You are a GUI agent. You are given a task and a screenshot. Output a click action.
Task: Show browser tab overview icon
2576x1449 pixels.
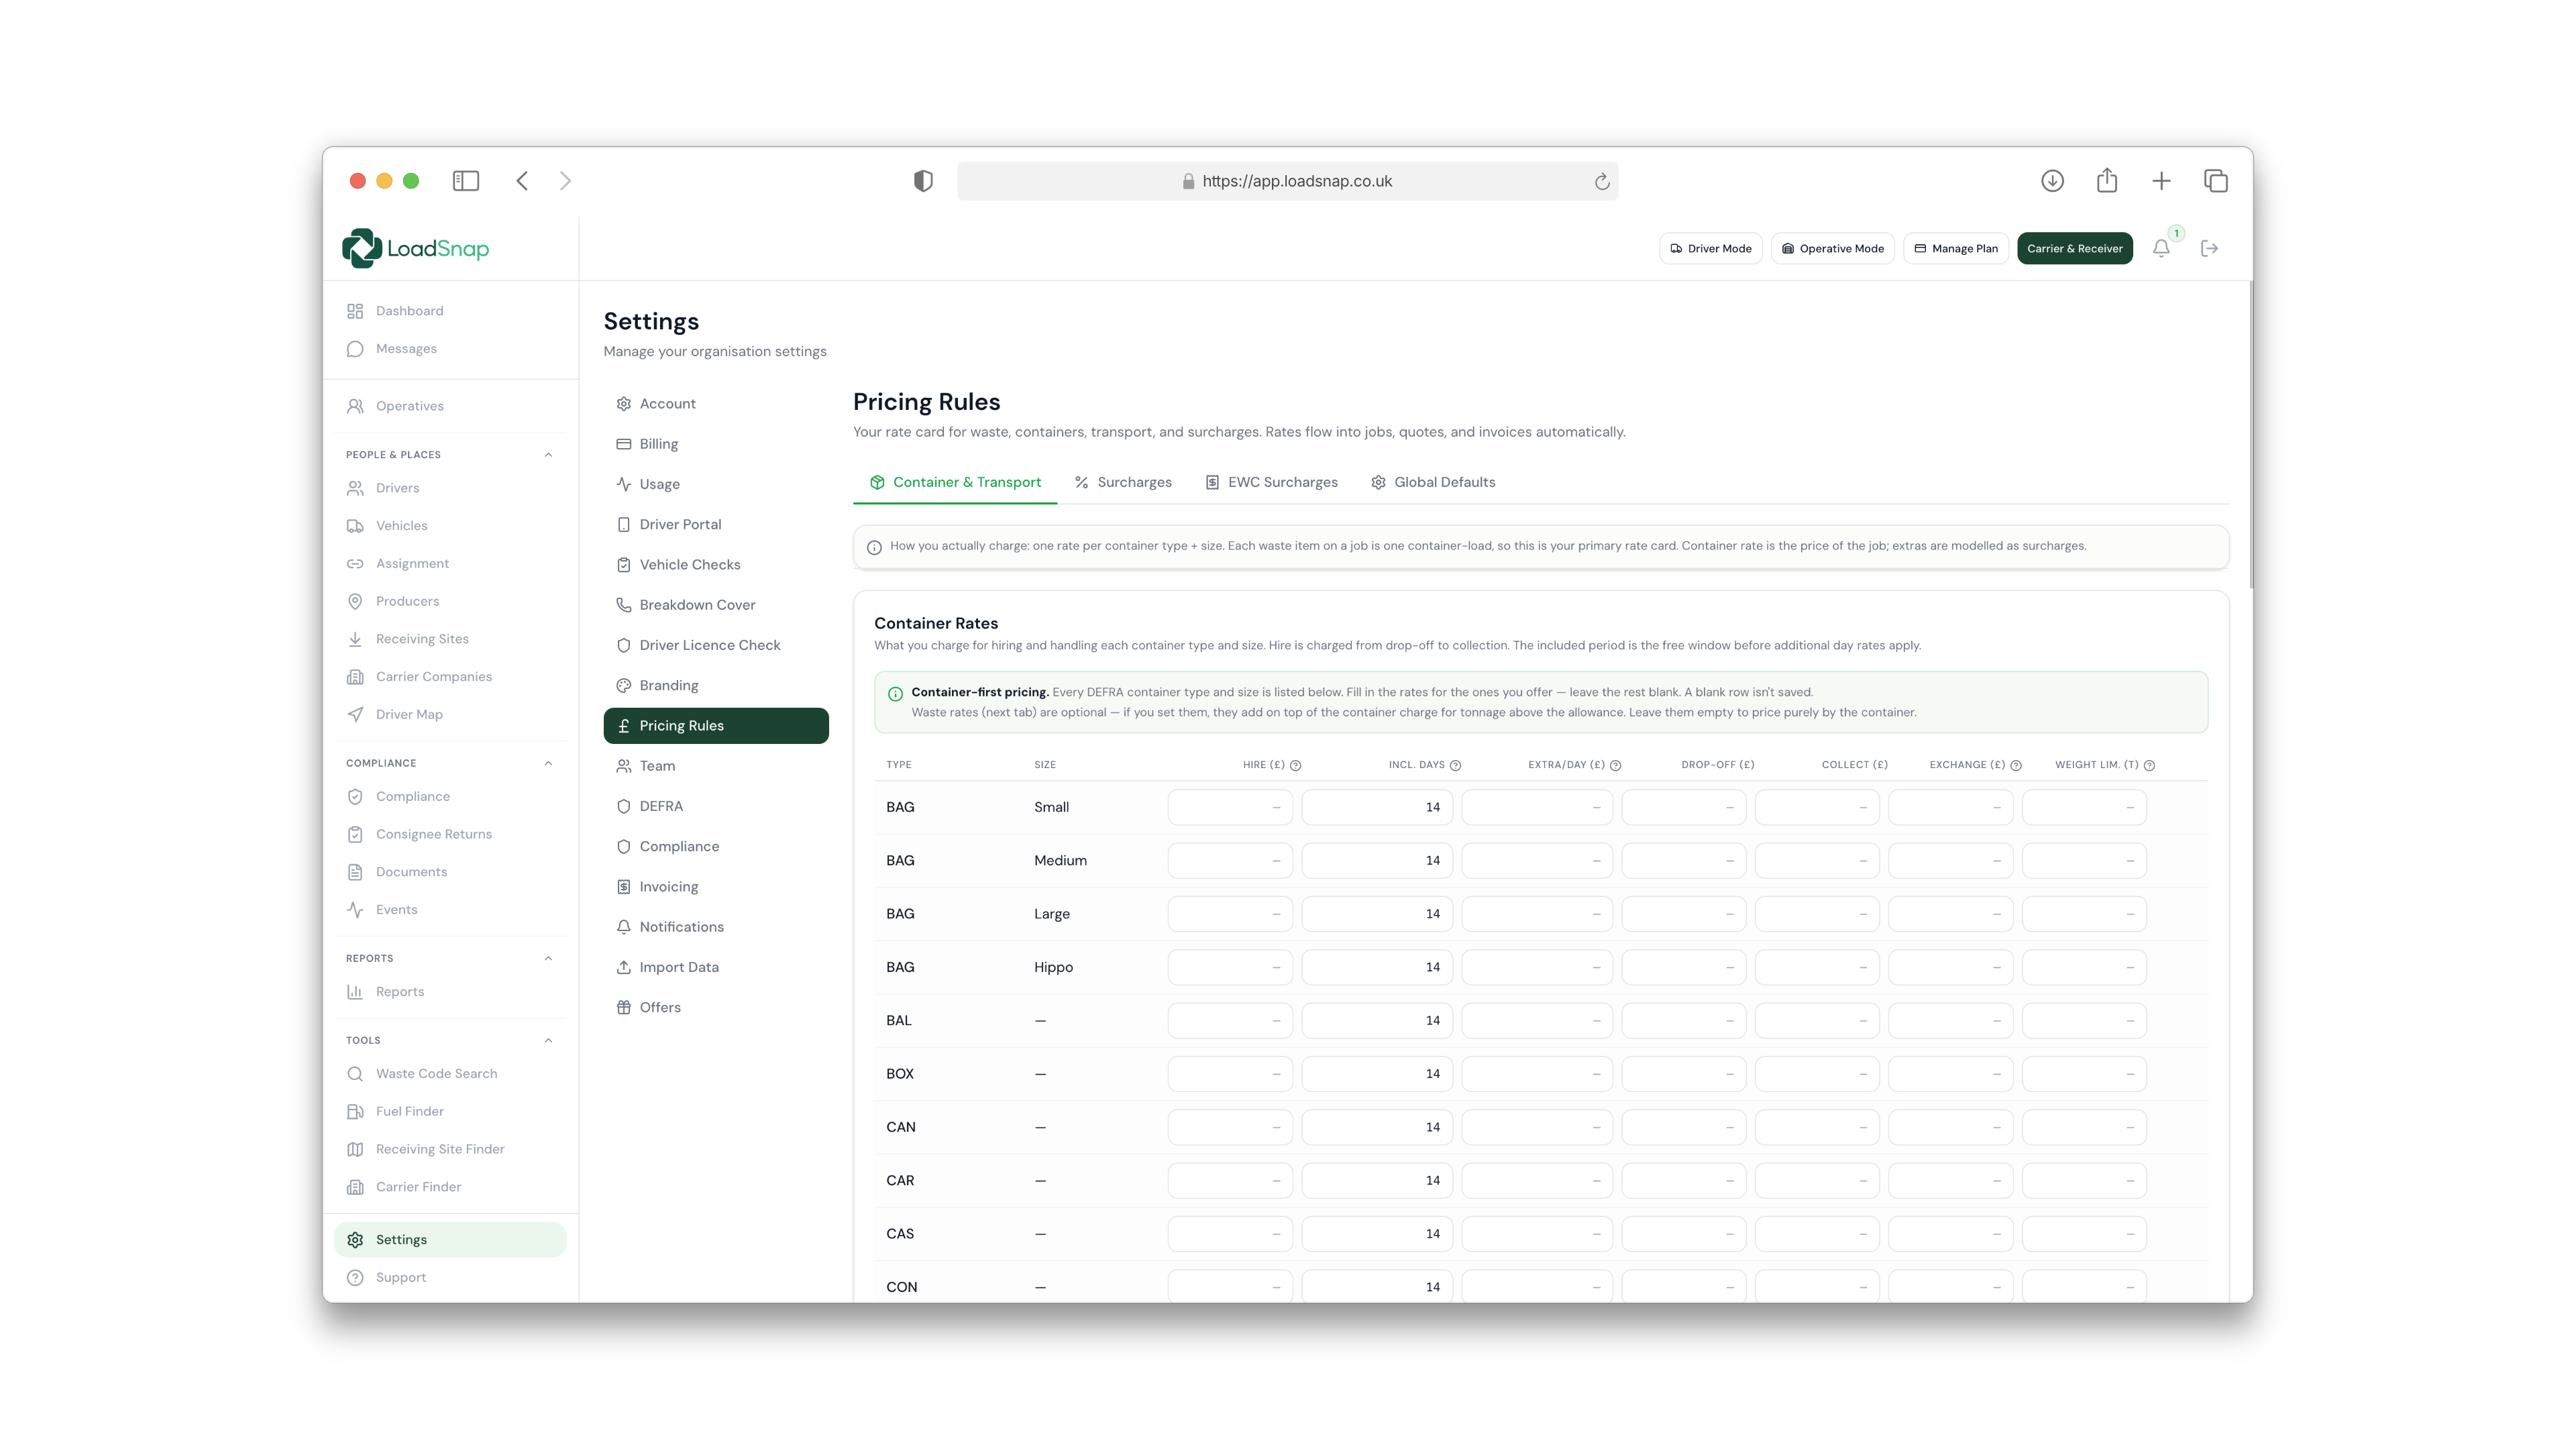point(2216,181)
